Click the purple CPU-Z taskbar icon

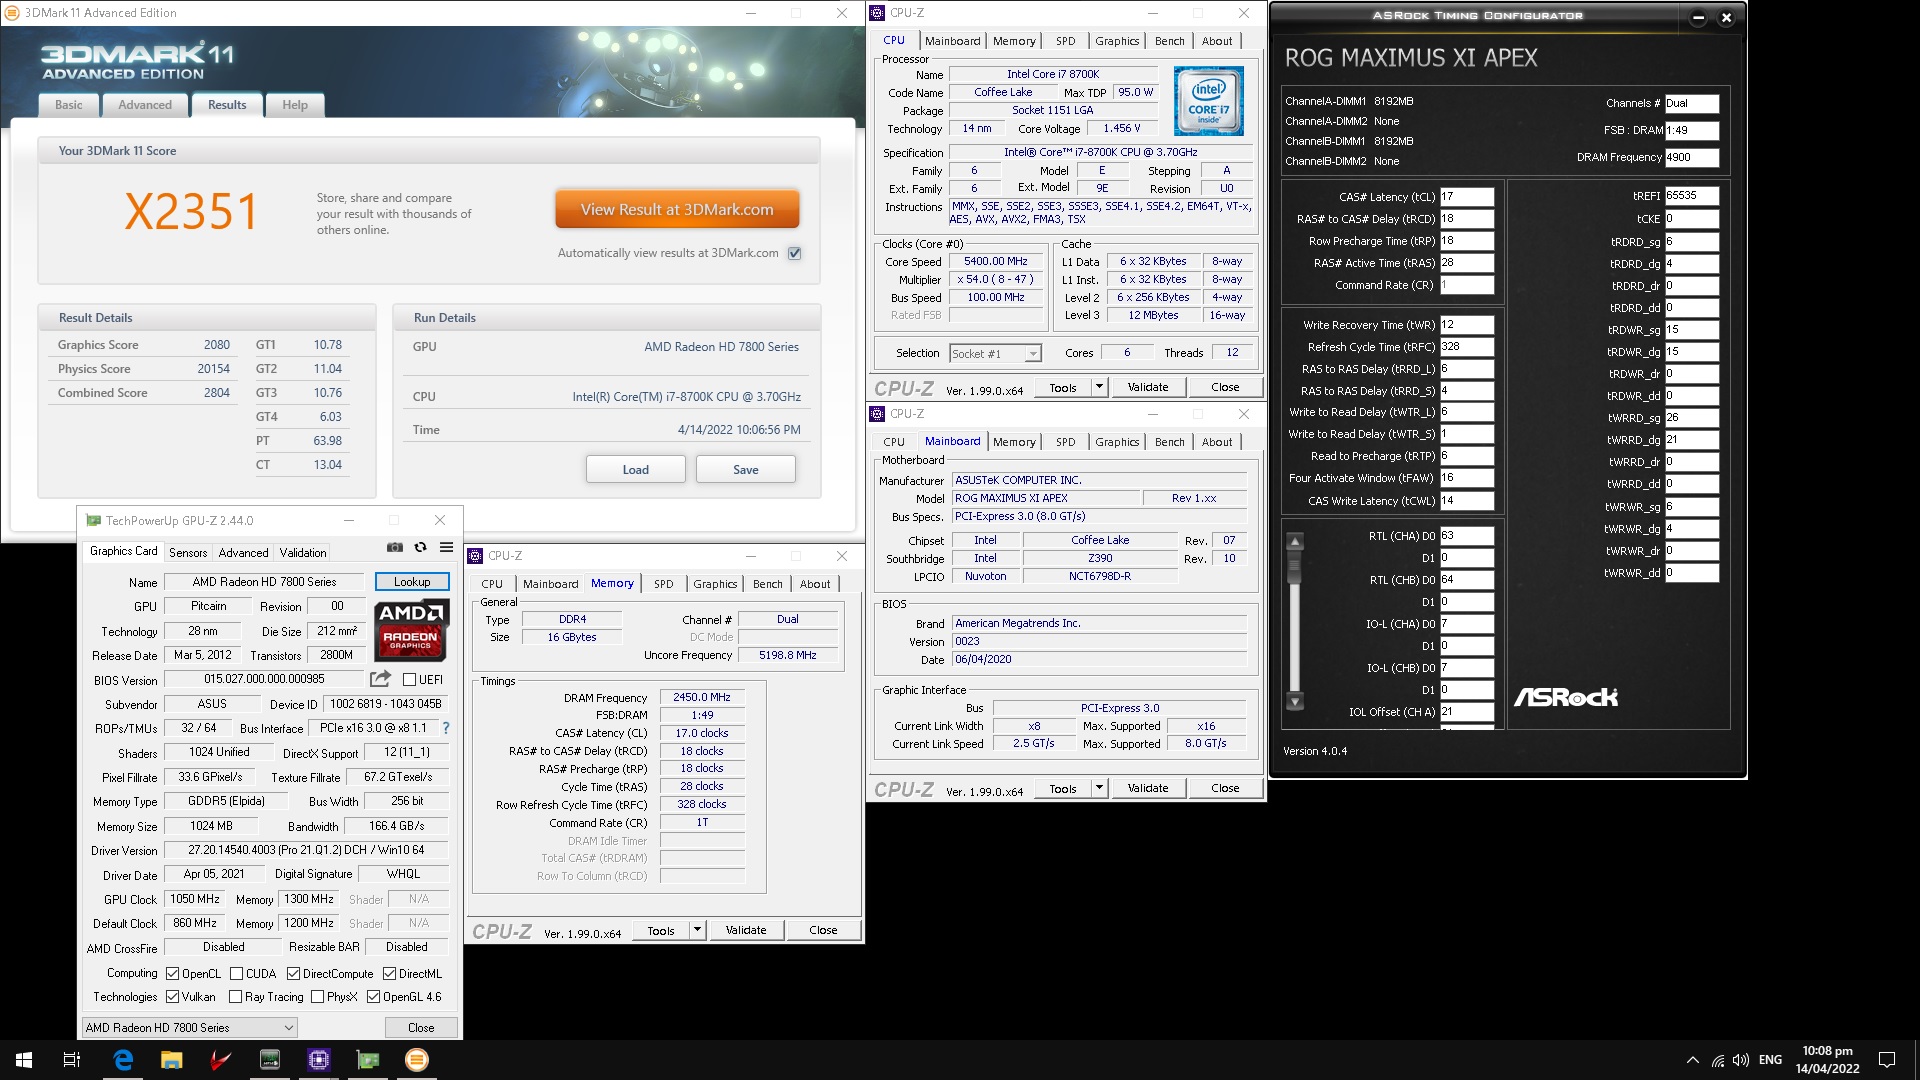319,1060
